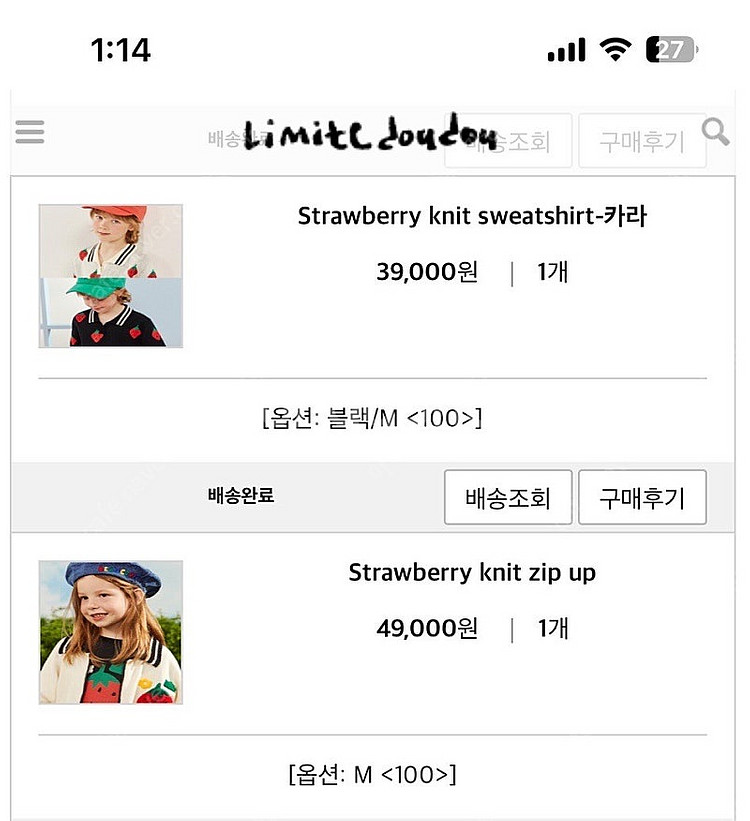Tap the 블랙/M <100> option line
This screenshot has height=821, width=750.
click(372, 418)
